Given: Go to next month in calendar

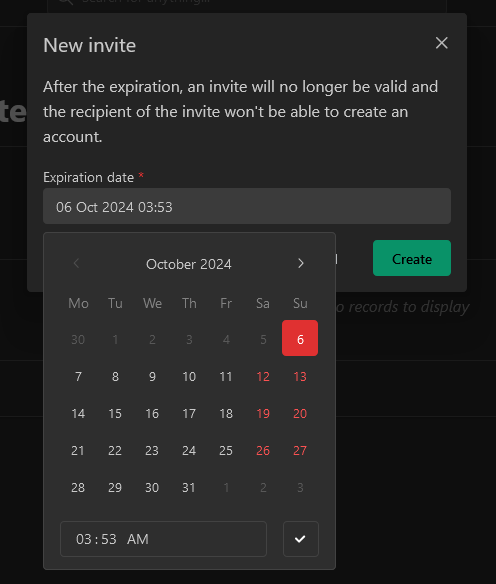Looking at the screenshot, I should [301, 264].
